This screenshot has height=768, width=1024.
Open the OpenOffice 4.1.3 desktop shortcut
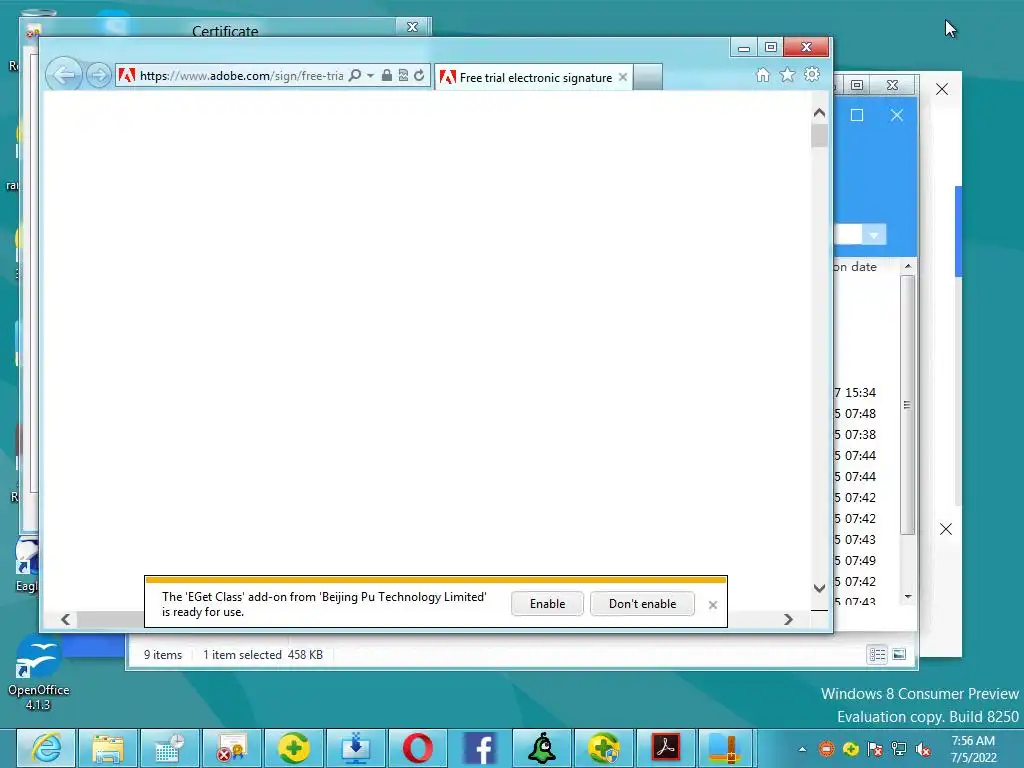coord(39,673)
